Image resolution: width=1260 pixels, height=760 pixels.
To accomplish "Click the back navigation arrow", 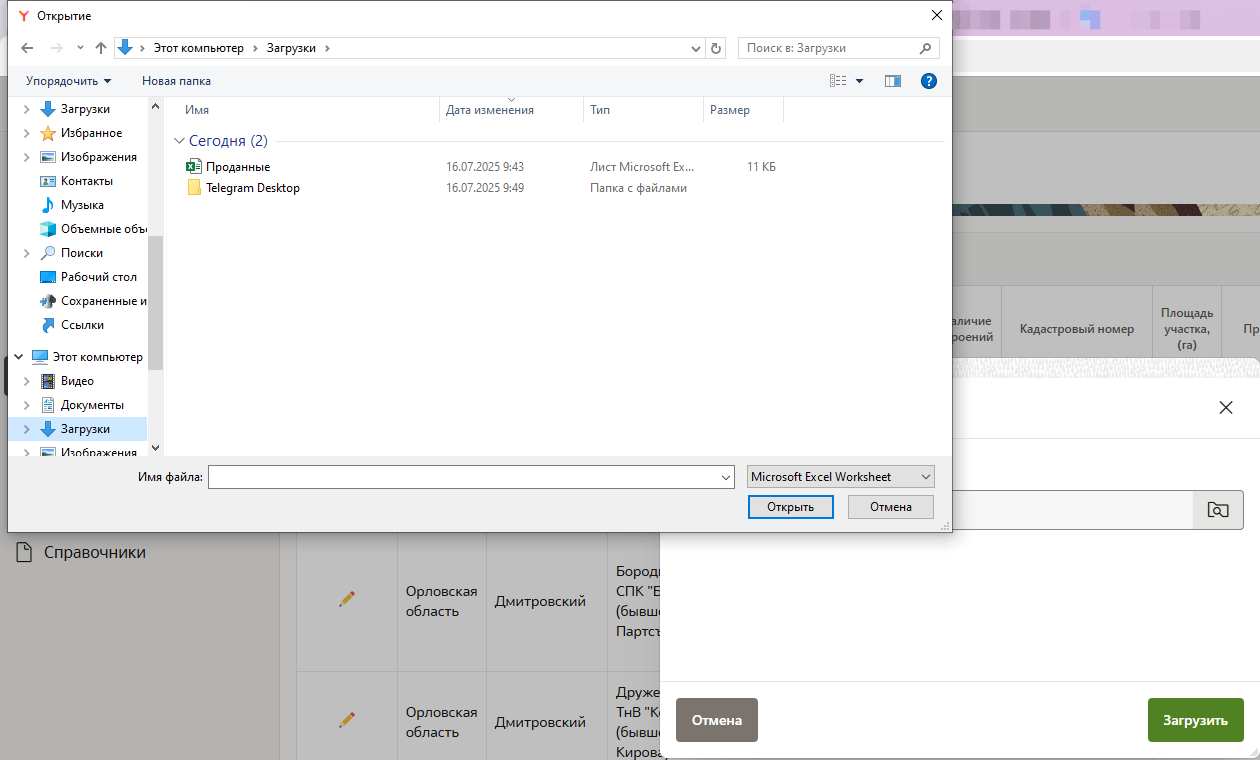I will point(27,48).
